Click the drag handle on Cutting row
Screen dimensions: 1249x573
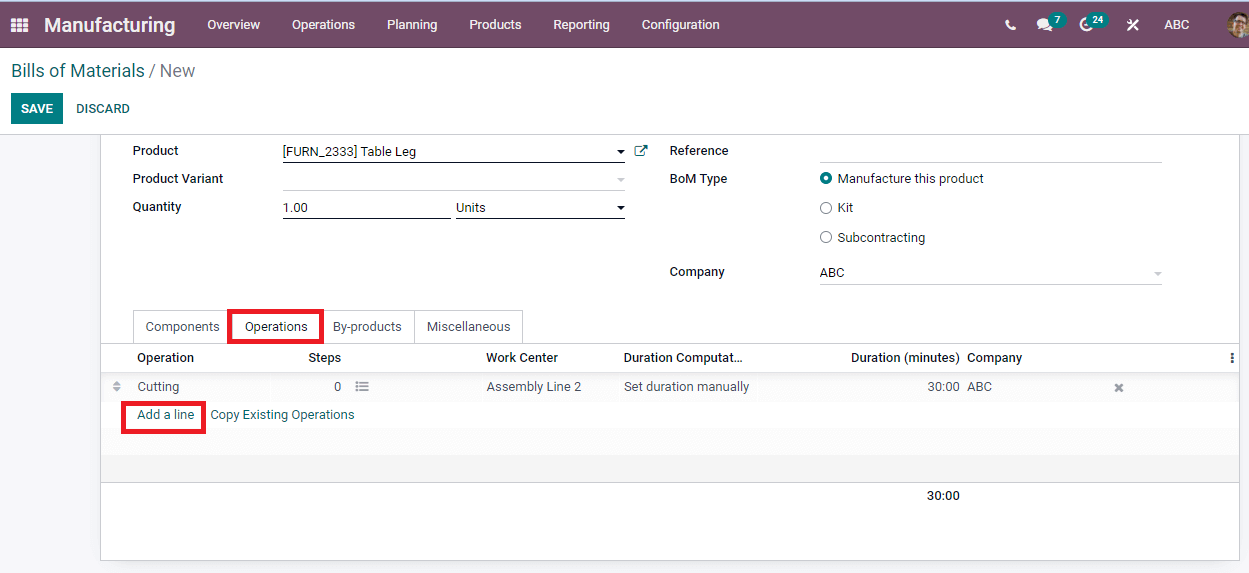(117, 387)
